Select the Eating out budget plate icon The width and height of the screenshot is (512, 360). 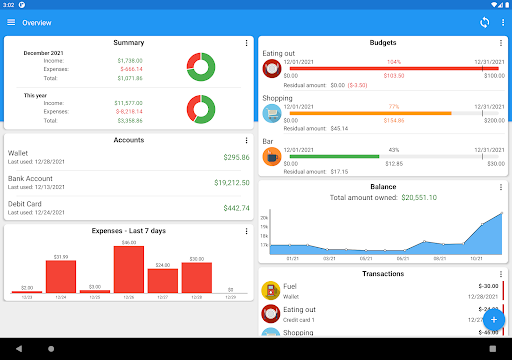point(272,68)
